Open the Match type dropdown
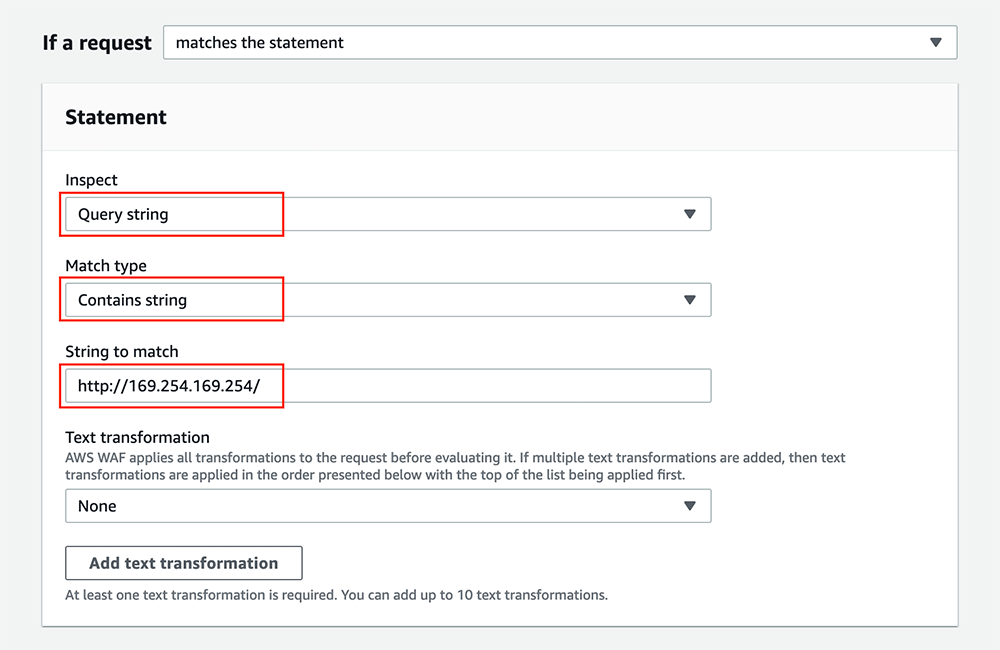 pyautogui.click(x=388, y=300)
